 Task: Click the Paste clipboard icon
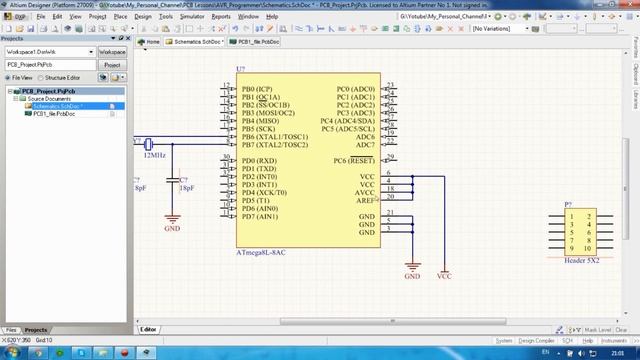[x=166, y=29]
